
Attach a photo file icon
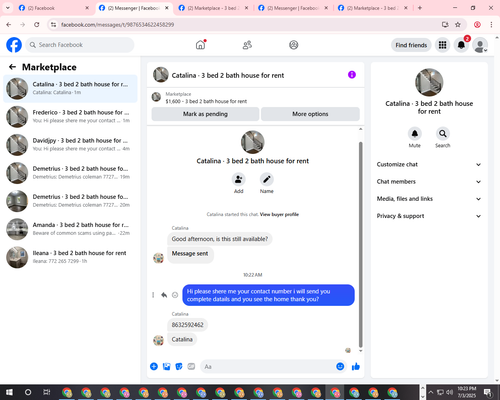point(166,367)
